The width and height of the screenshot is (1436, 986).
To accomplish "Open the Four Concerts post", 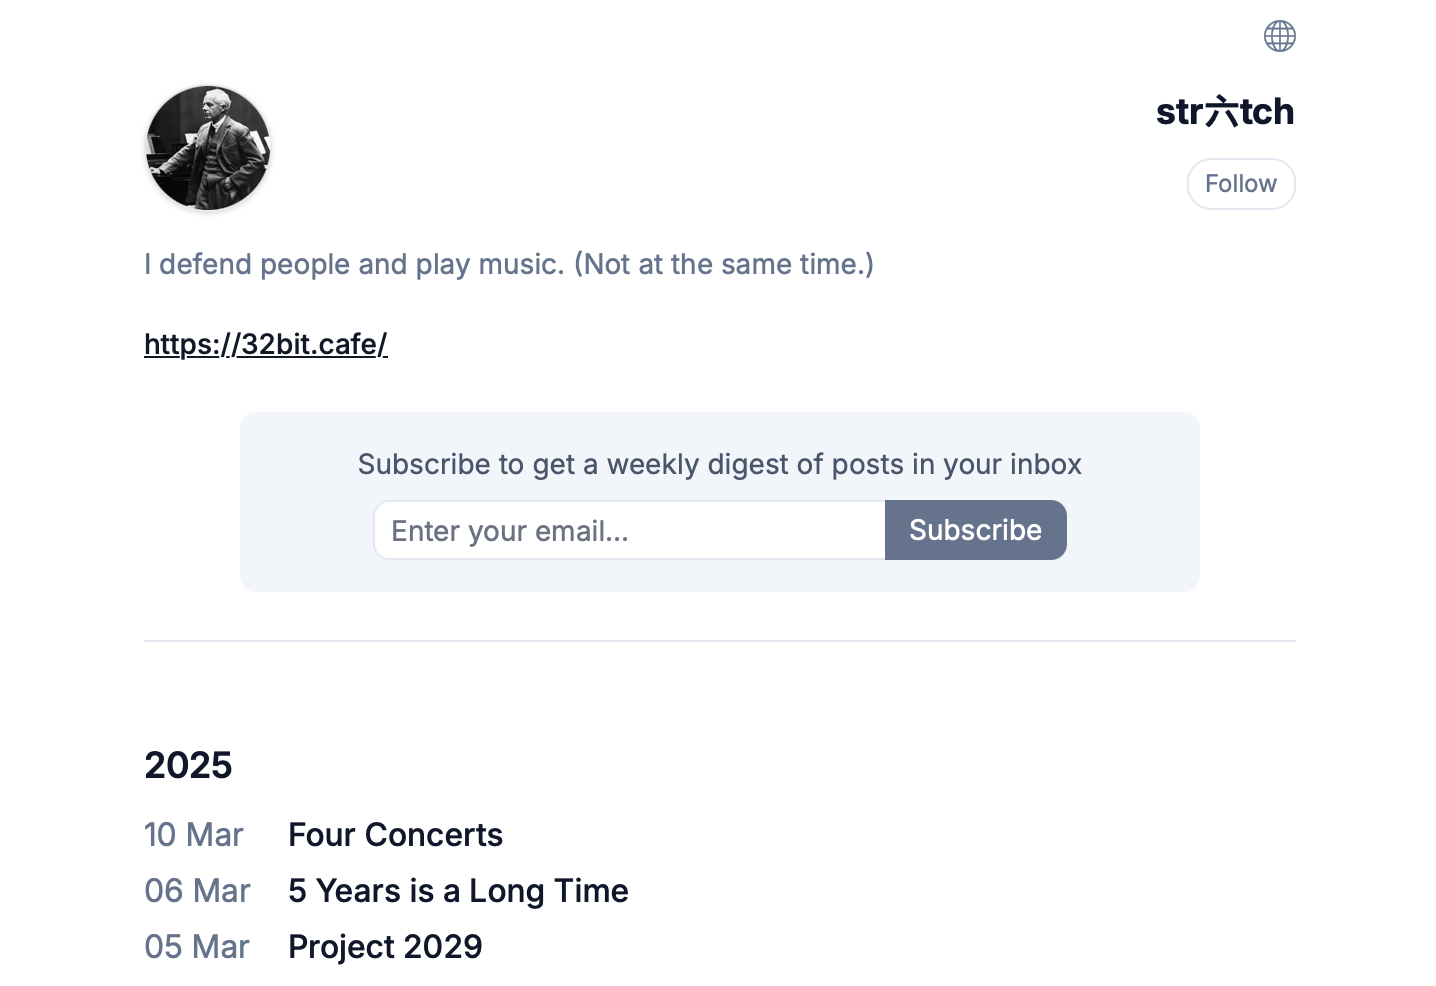I will [395, 835].
